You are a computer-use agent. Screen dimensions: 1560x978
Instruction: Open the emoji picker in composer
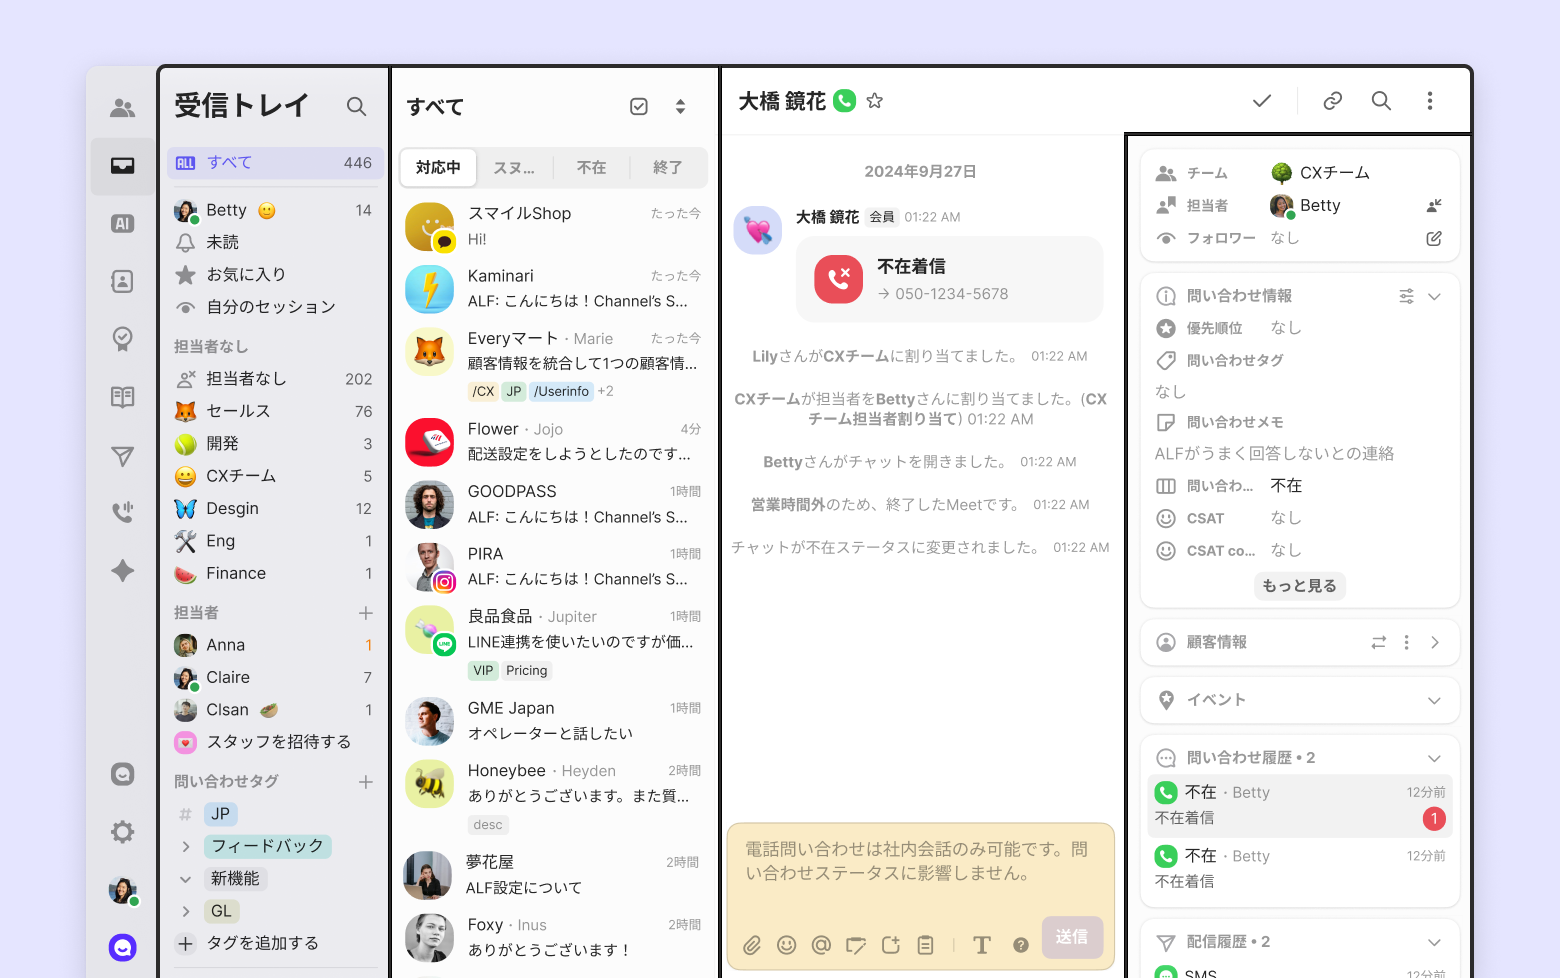787,944
